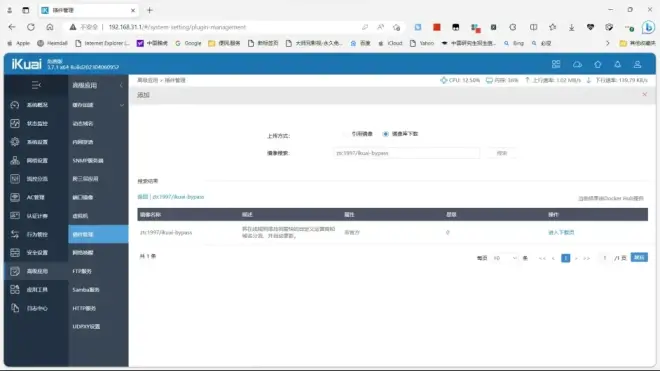The width and height of the screenshot is (660, 371).
Task: Open 行为管控 arrows icon in sidebar
Action: pyautogui.click(x=15, y=234)
